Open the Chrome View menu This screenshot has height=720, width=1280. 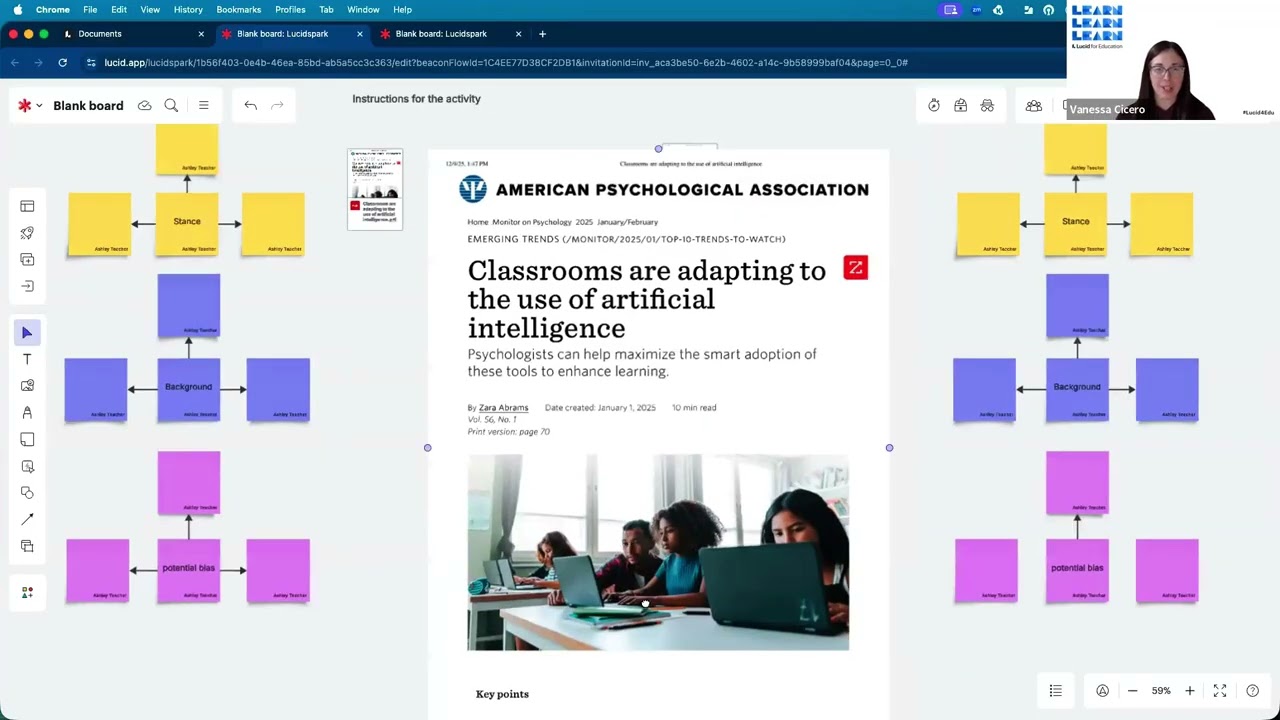(x=150, y=10)
